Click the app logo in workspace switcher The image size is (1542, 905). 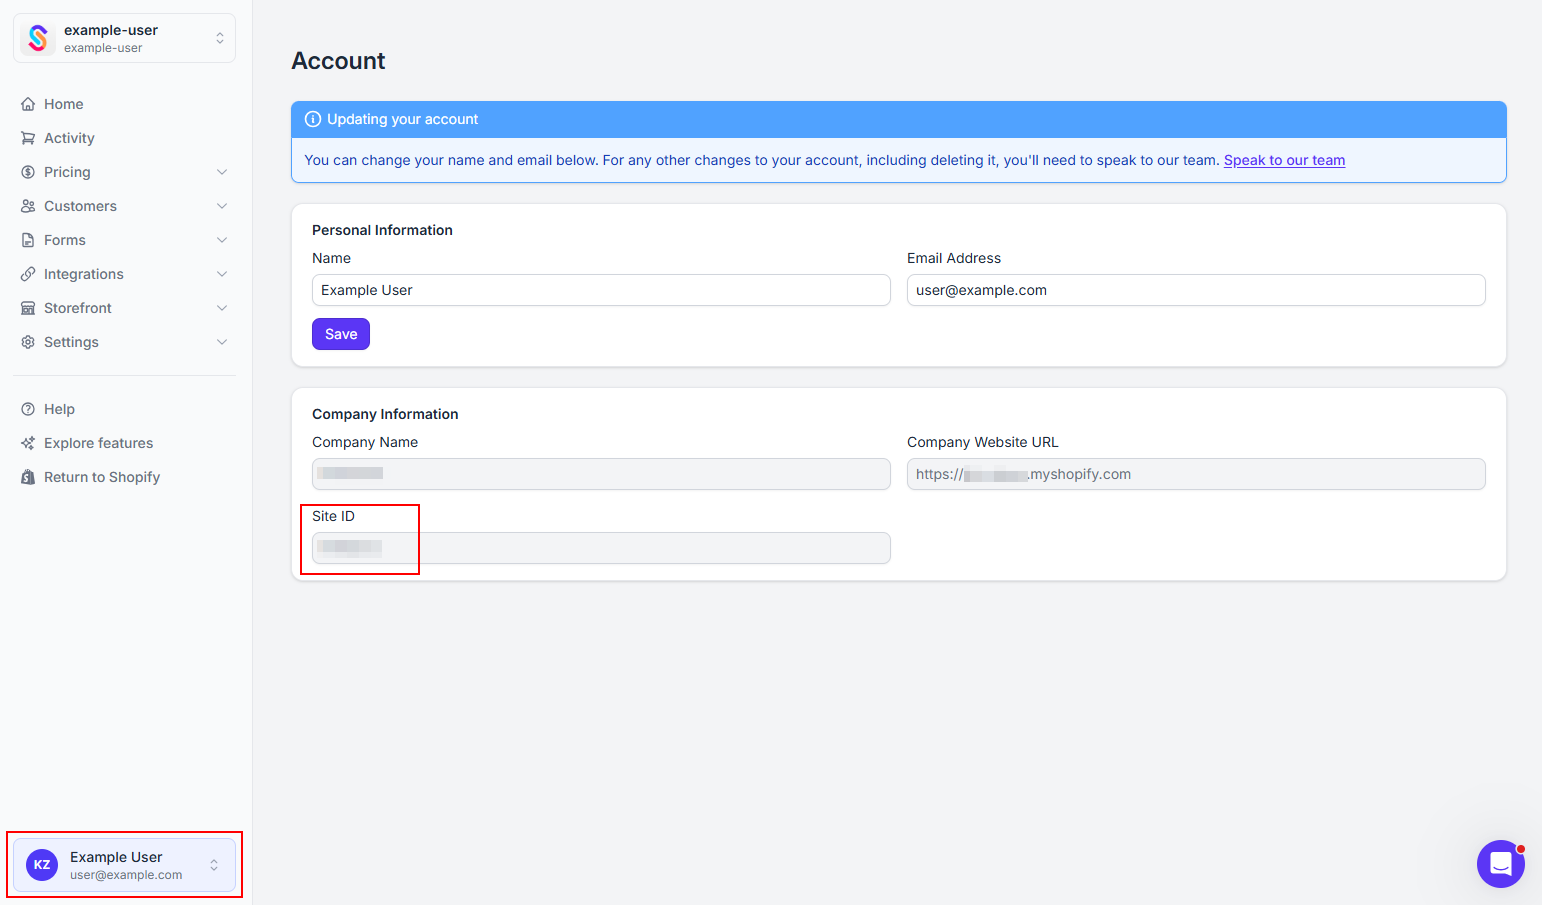(x=38, y=38)
